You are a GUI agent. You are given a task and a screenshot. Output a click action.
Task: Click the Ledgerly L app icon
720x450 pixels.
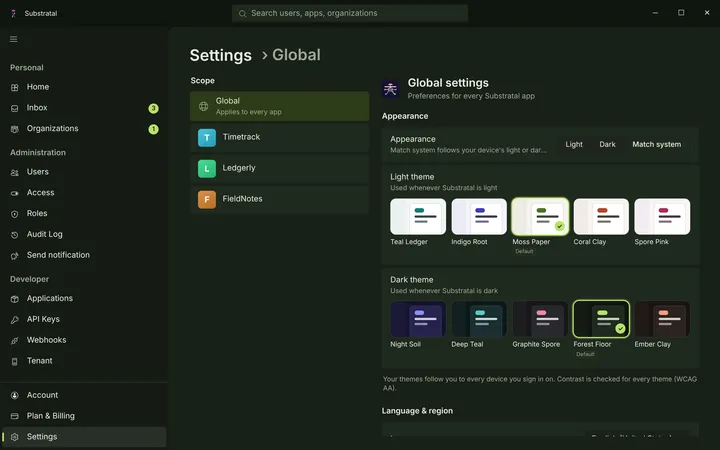(207, 169)
